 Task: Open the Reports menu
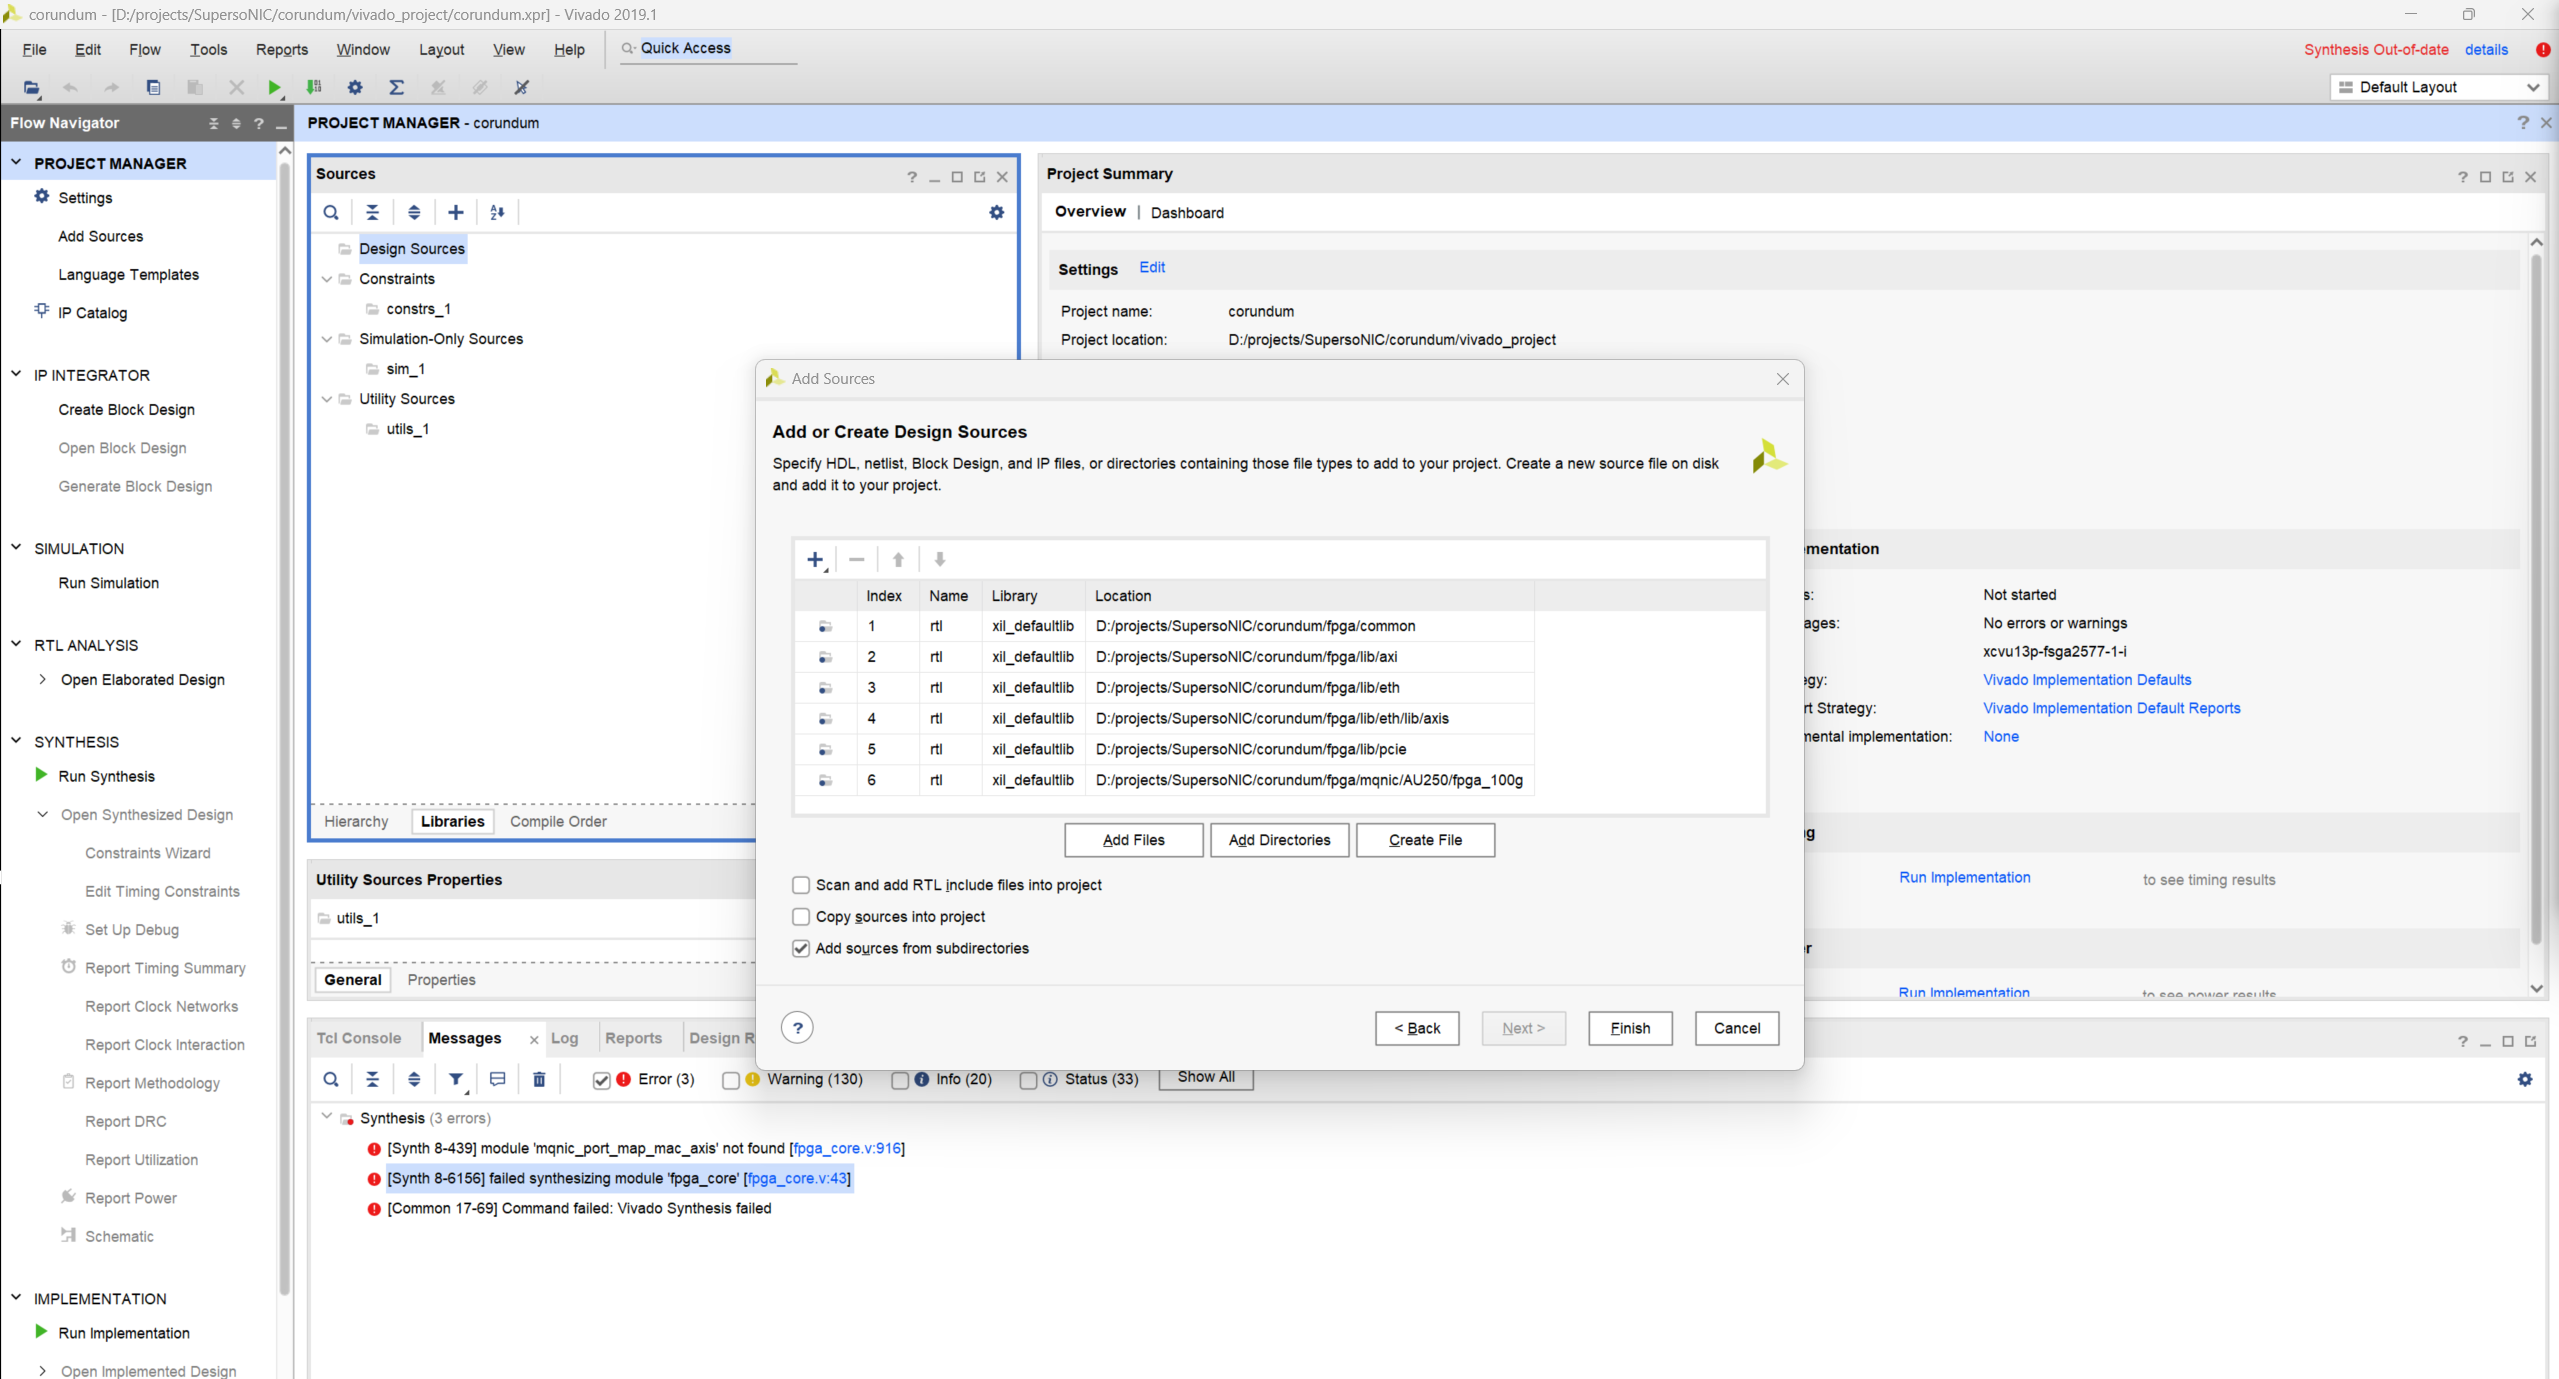click(281, 49)
